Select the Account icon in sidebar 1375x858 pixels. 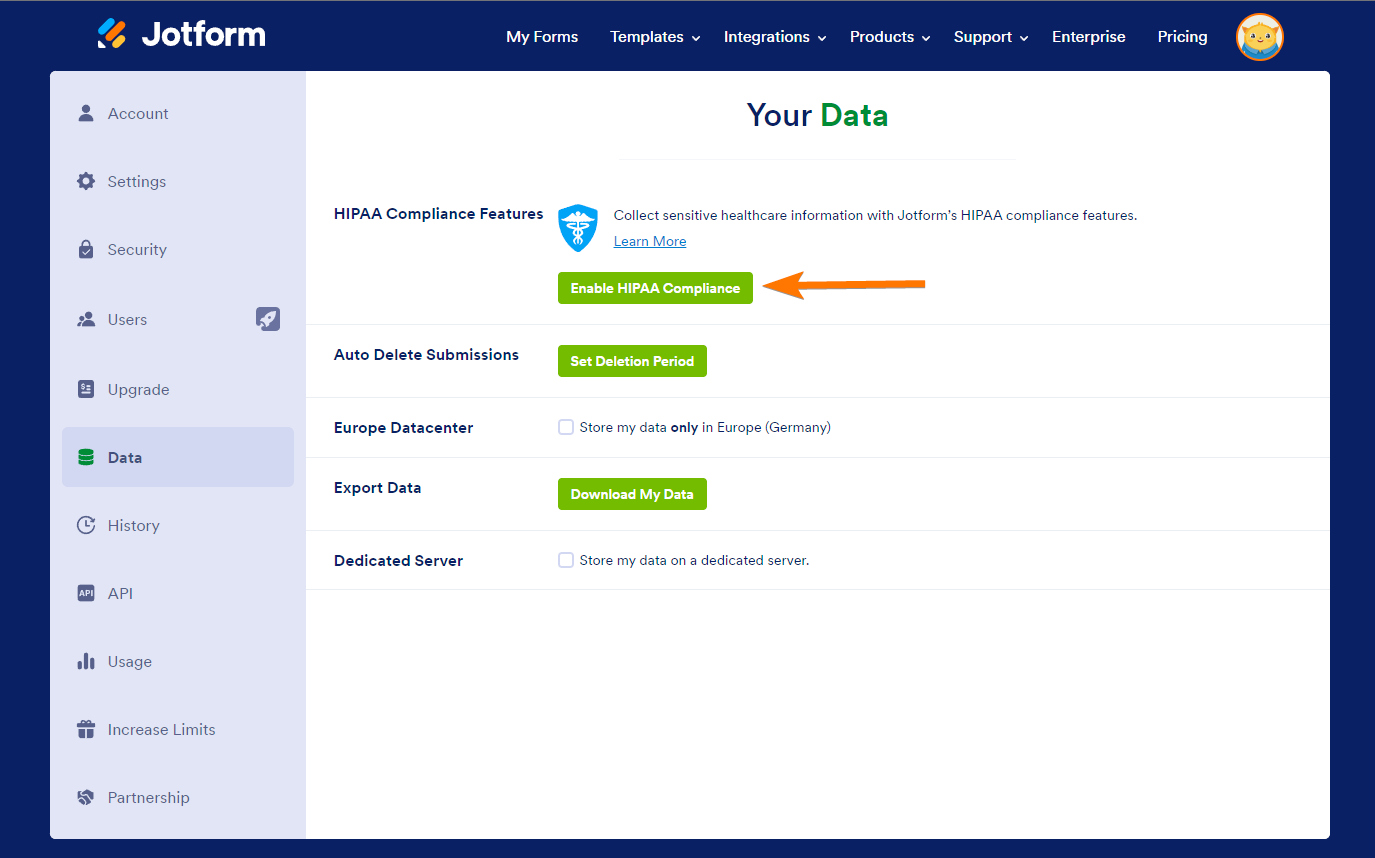point(87,113)
